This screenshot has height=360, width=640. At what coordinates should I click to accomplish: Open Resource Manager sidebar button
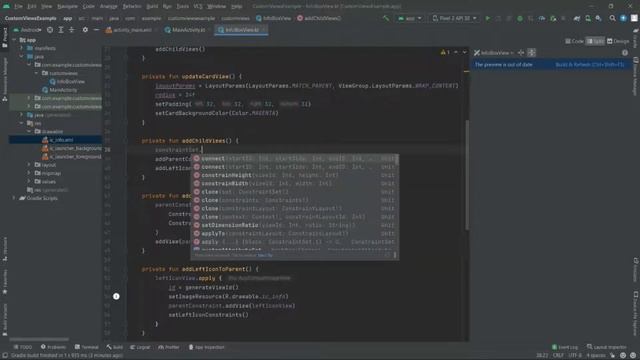coord(4,79)
